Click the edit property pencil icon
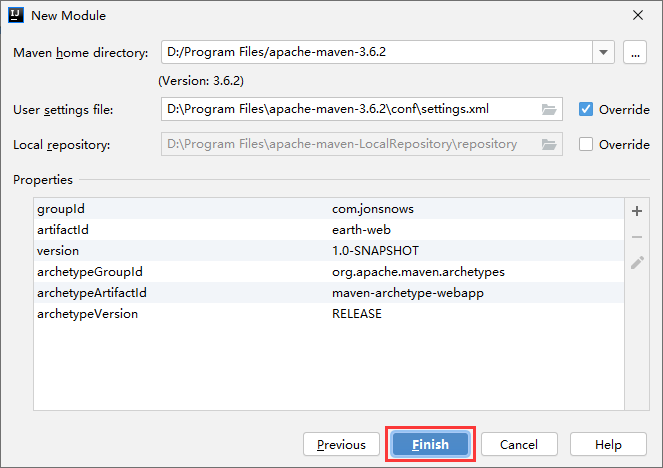Screen dimensions: 663x468 (x=637, y=263)
